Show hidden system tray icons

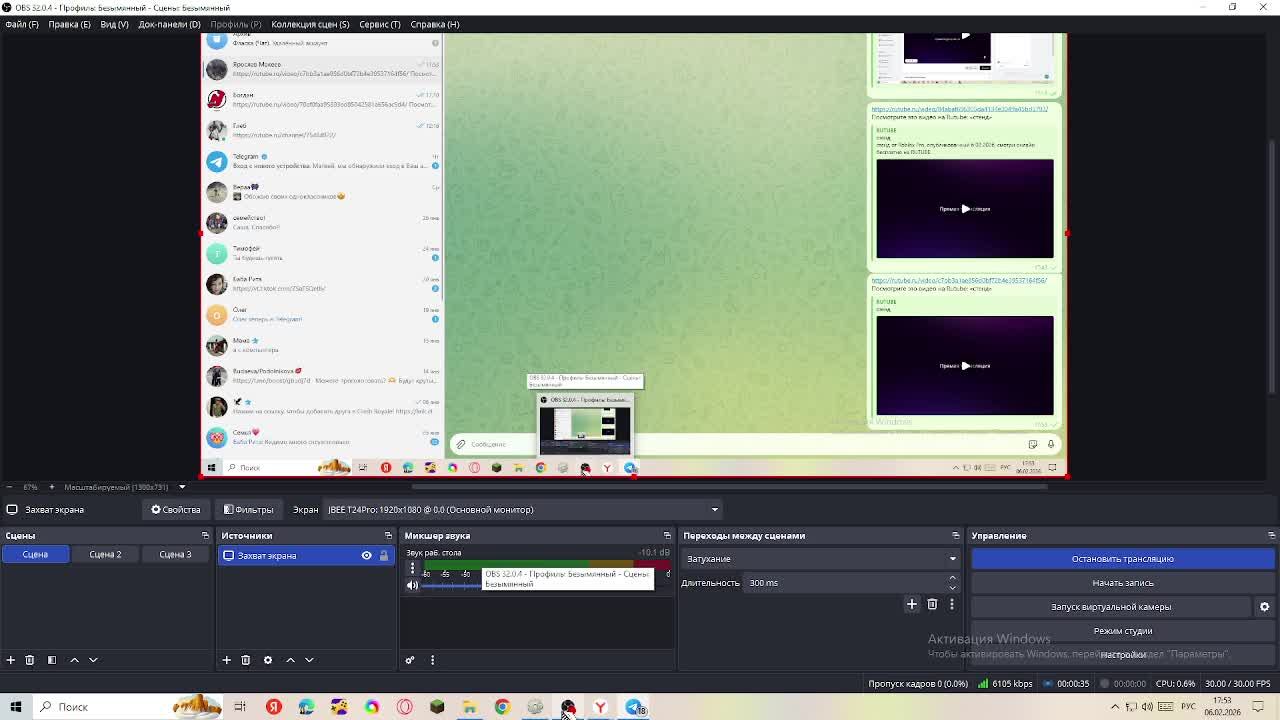(x=1115, y=707)
